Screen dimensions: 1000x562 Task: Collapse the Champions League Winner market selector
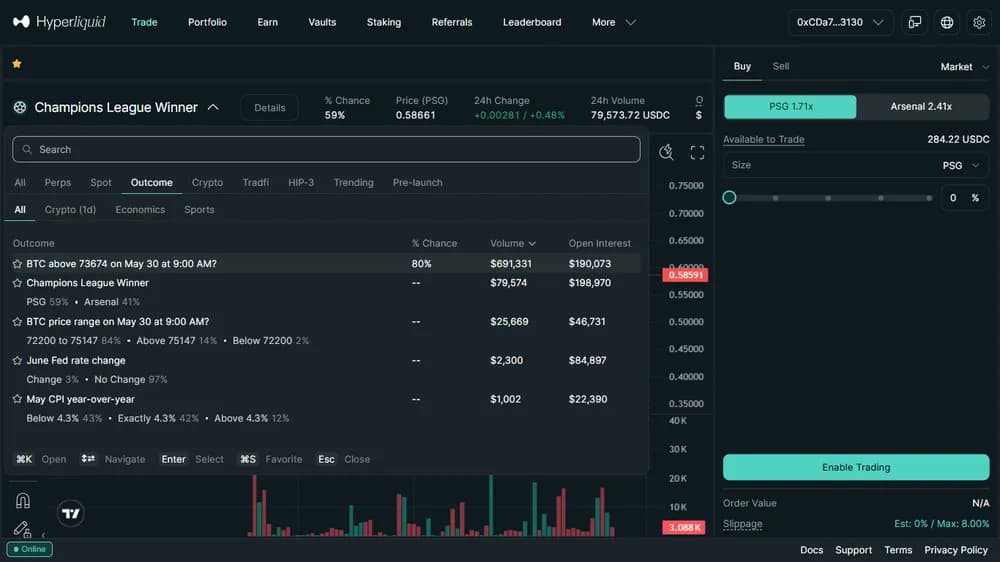pos(213,107)
